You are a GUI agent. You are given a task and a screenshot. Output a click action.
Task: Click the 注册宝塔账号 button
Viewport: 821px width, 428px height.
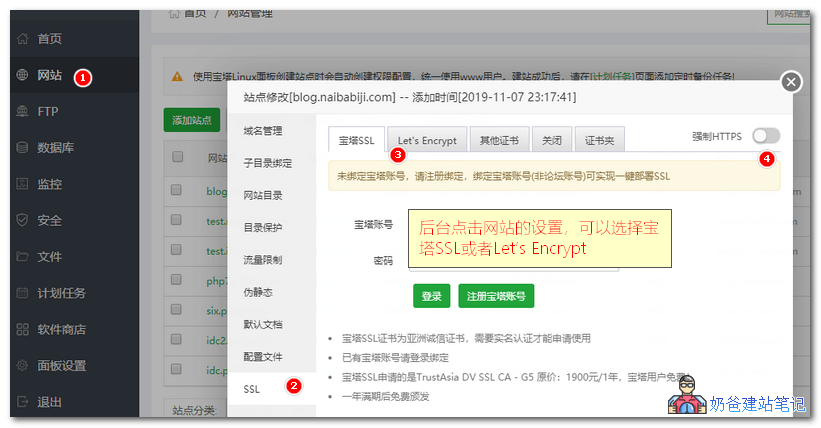click(x=496, y=296)
